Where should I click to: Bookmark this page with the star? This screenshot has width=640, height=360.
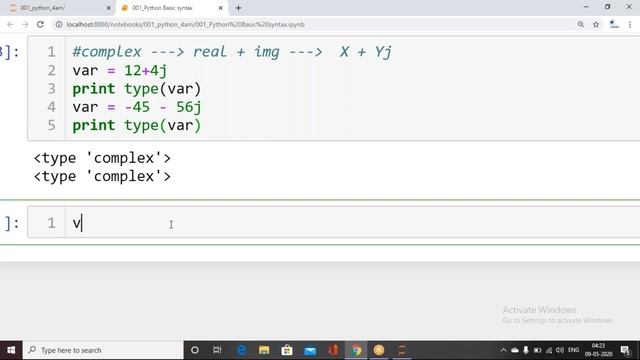pyautogui.click(x=596, y=24)
